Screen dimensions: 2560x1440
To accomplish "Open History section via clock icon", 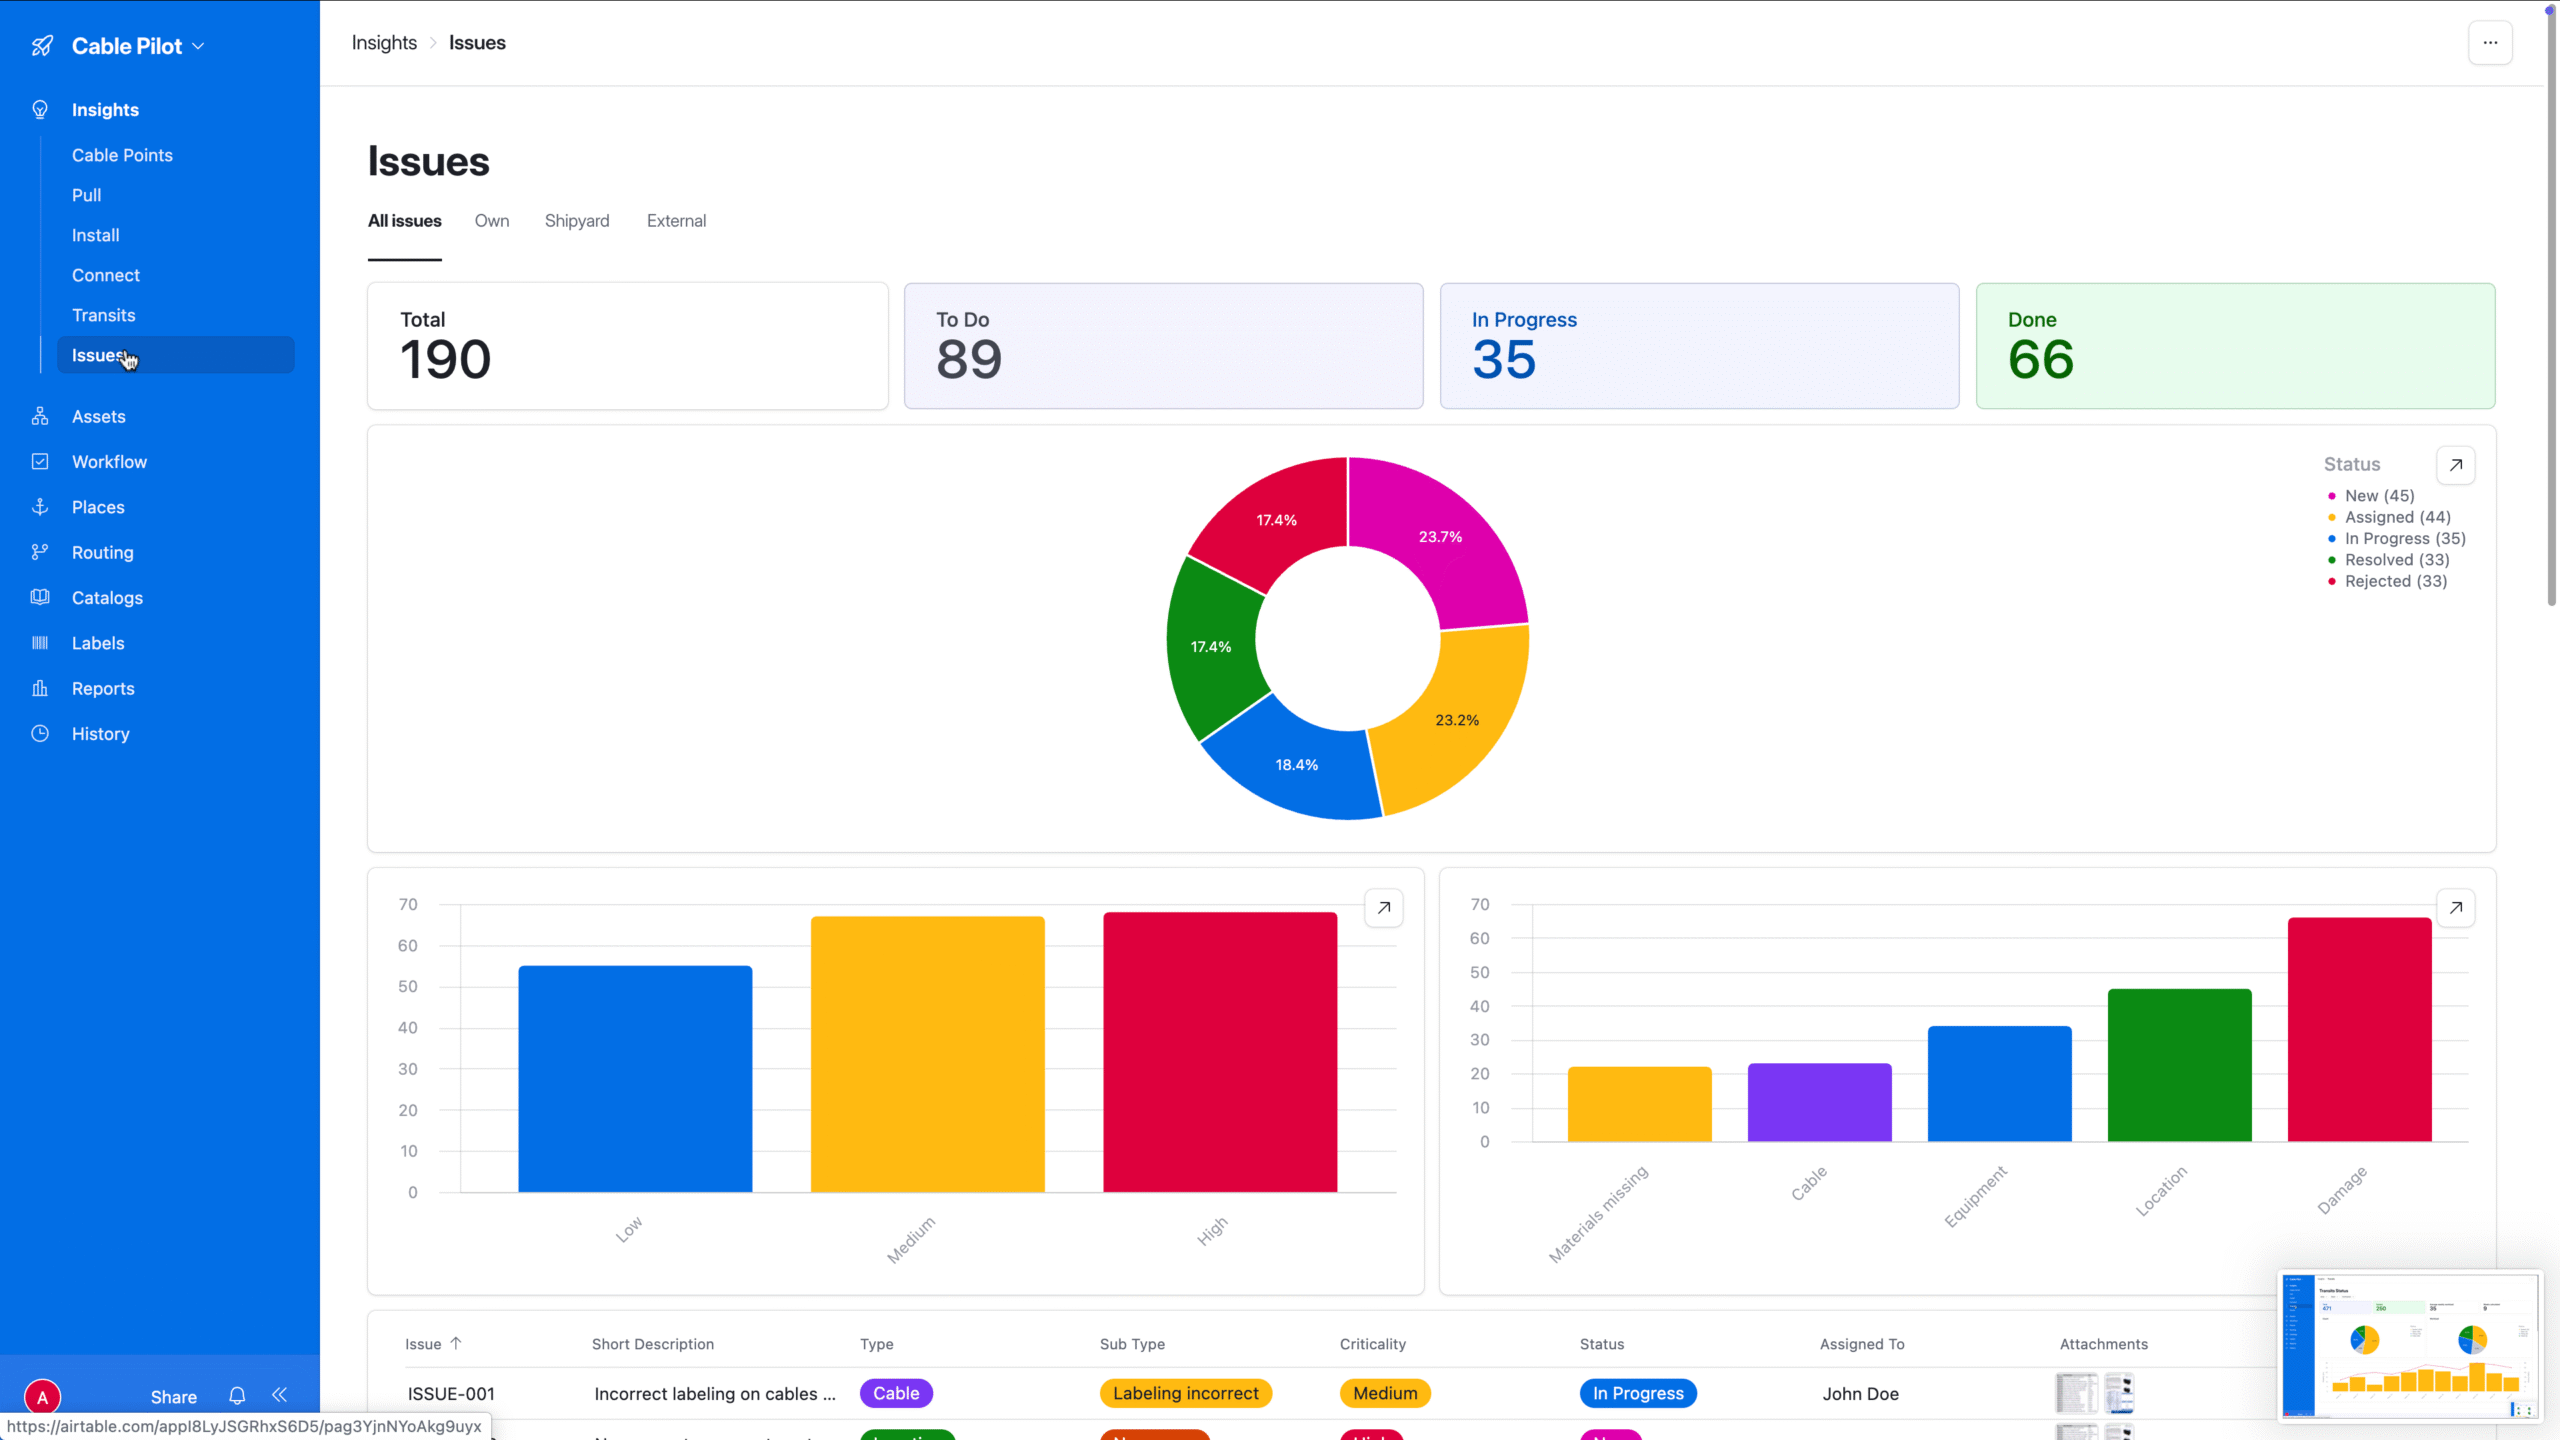I will (40, 734).
